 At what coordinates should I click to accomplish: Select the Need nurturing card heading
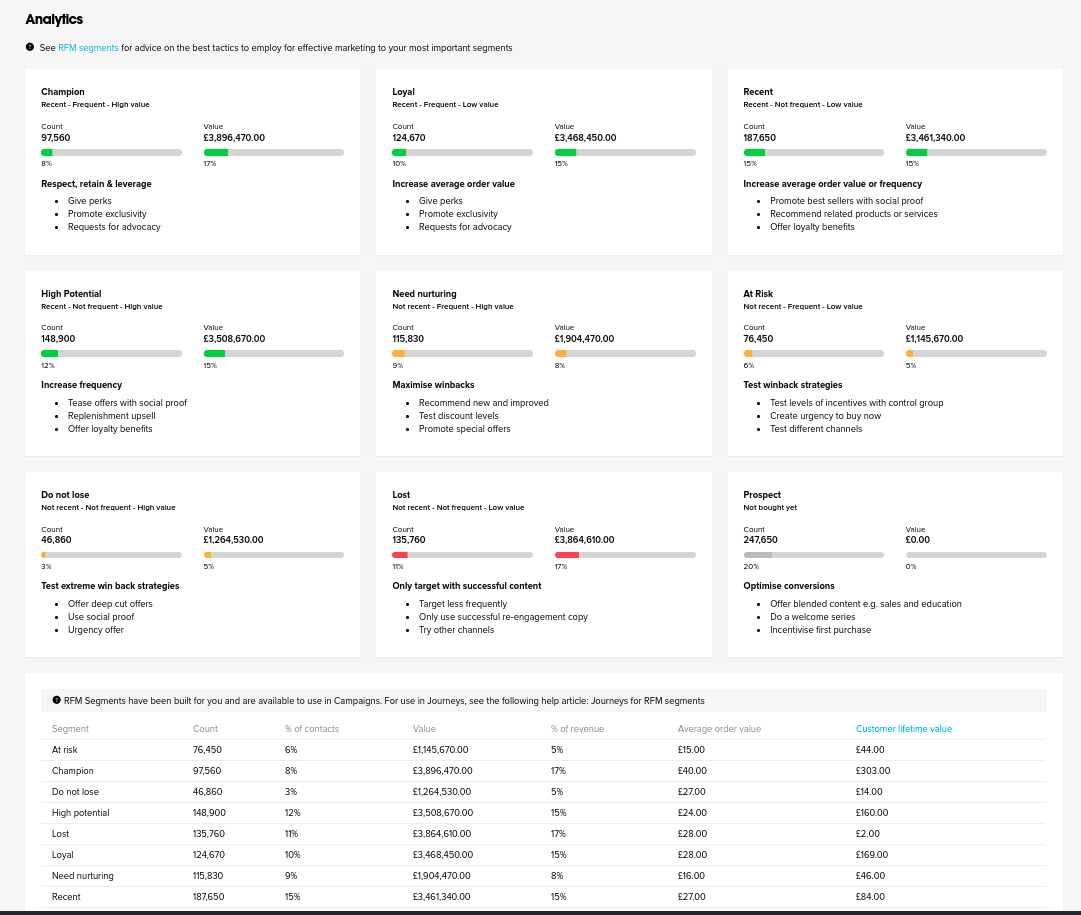click(x=424, y=294)
